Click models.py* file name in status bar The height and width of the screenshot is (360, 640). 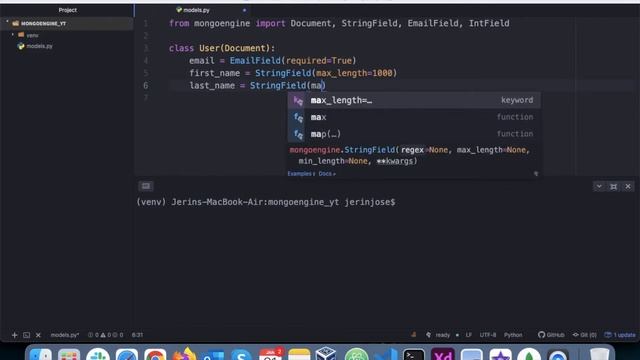(65, 335)
